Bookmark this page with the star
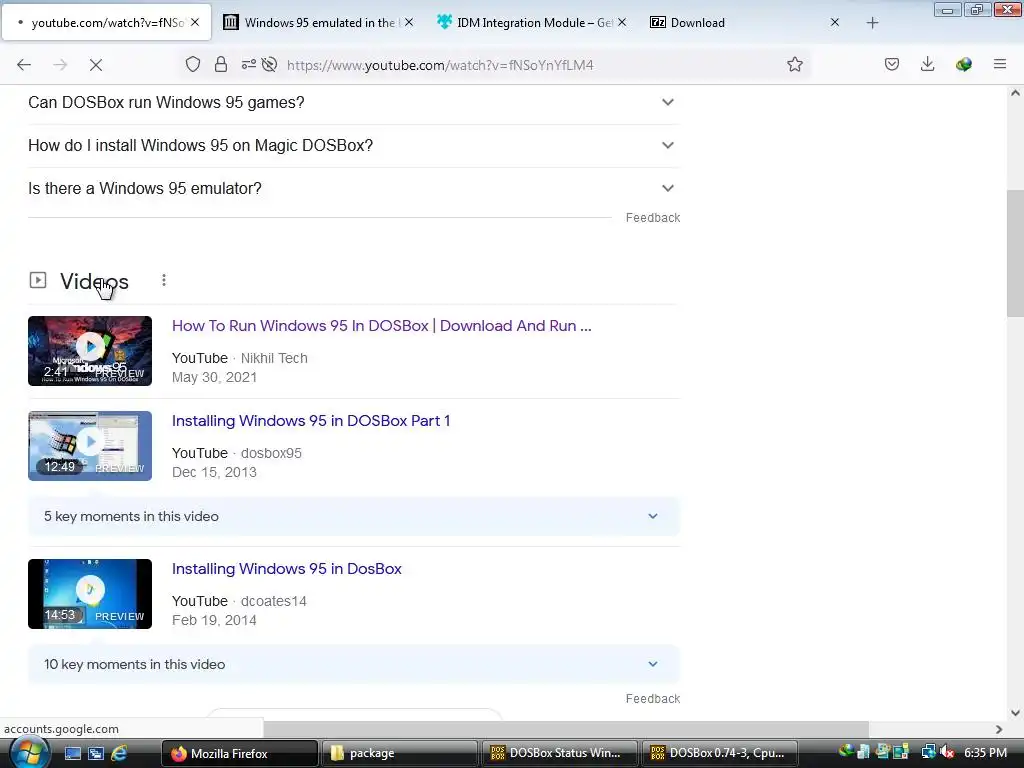 point(795,65)
